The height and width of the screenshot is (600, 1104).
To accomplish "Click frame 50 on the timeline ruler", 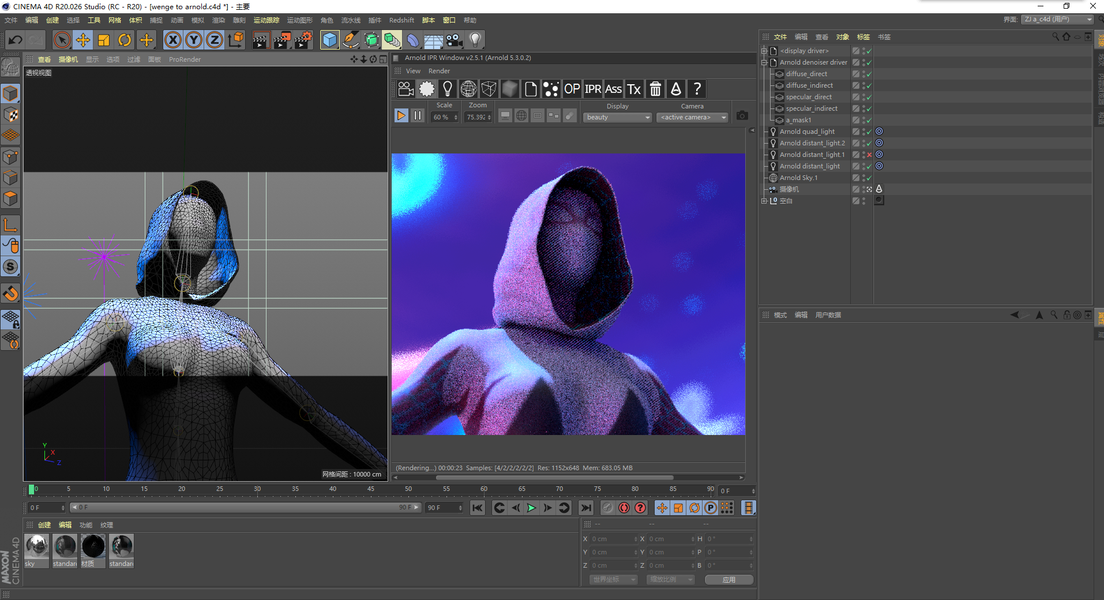I will tap(408, 489).
